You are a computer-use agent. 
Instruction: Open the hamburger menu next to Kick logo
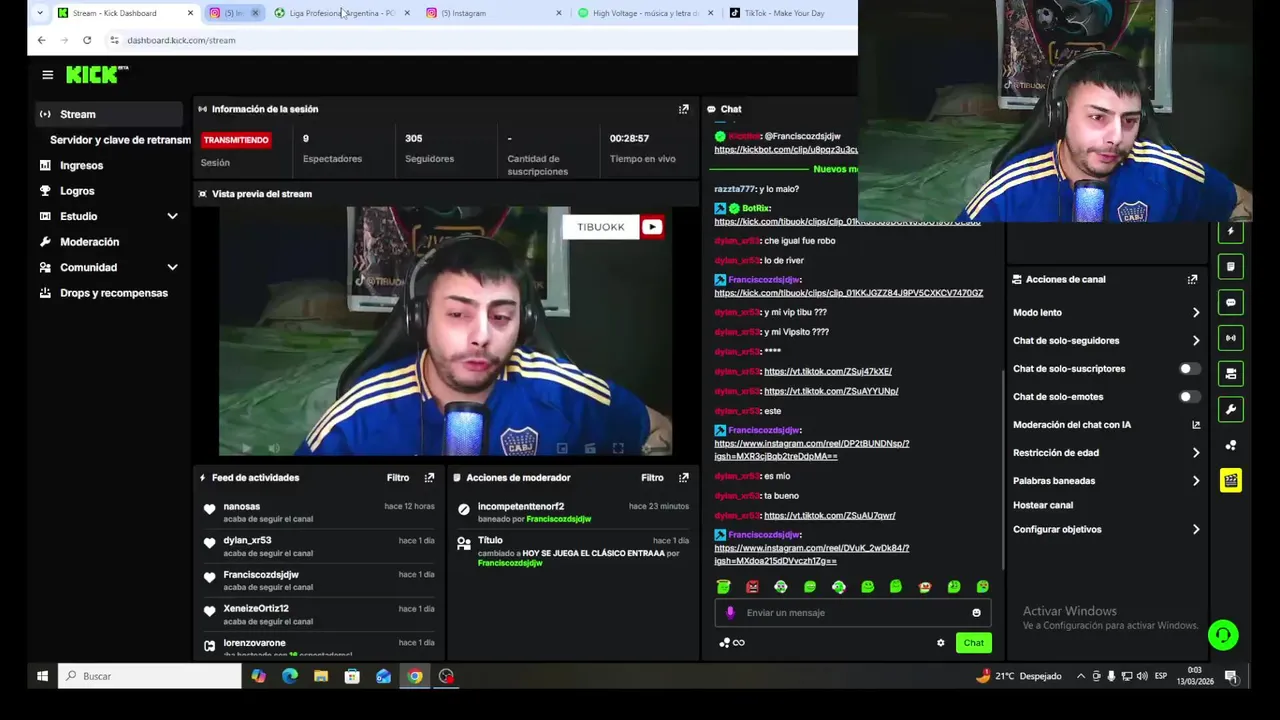(x=47, y=75)
